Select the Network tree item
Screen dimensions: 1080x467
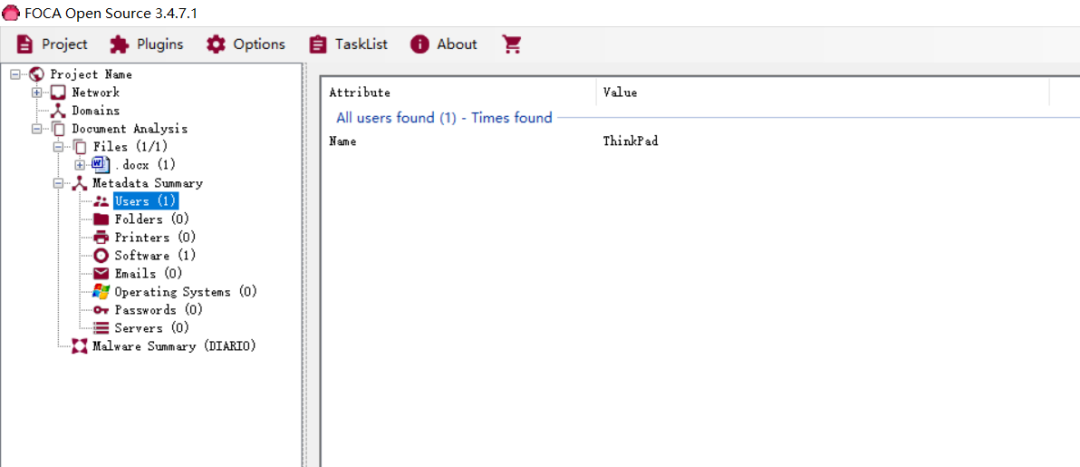(96, 92)
